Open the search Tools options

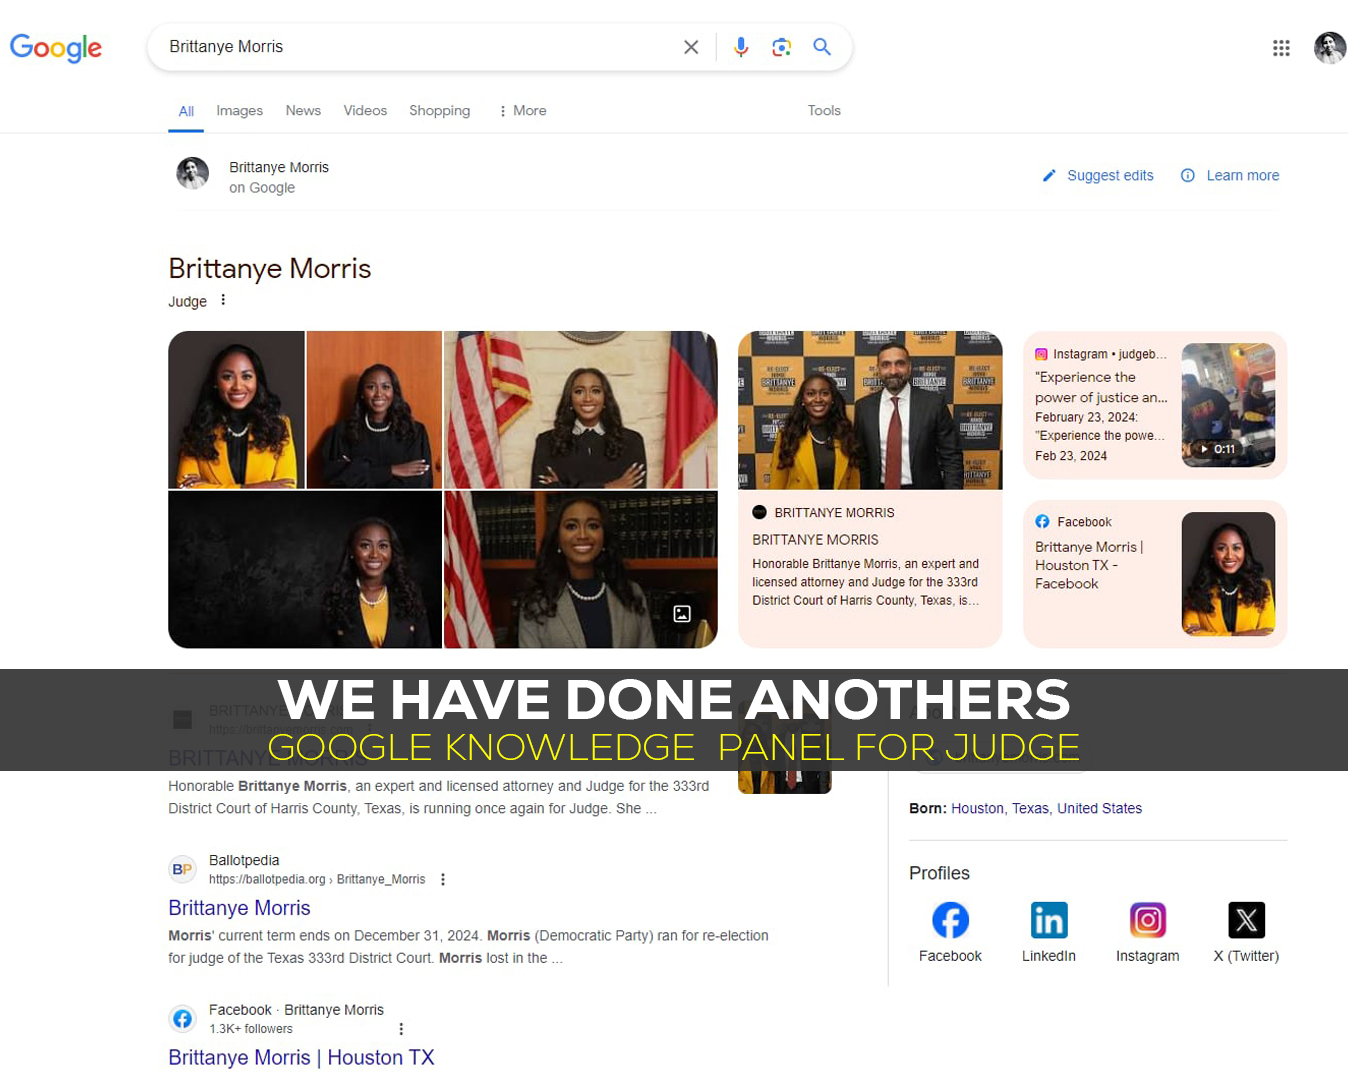(x=824, y=111)
